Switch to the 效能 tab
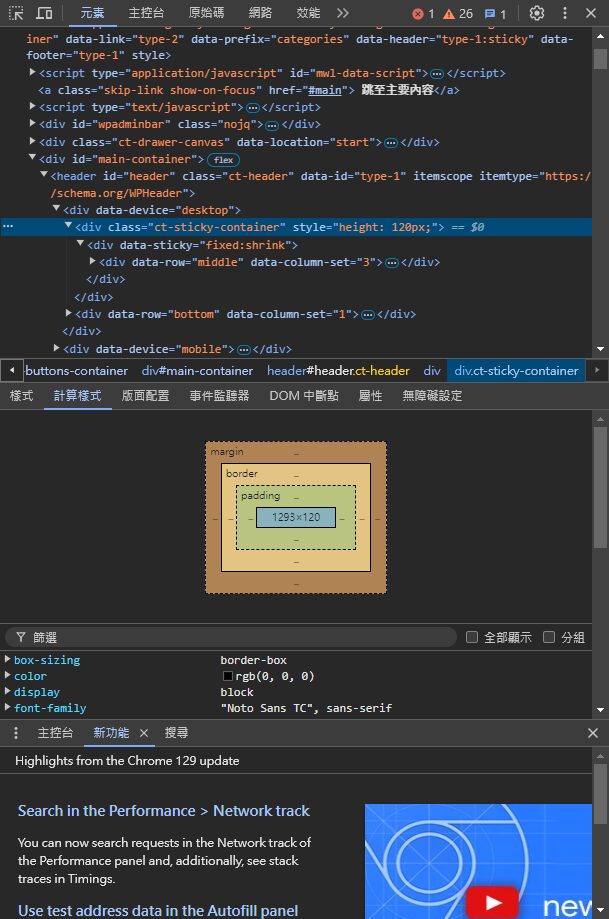Screen dimensions: 609x919 (x=308, y=13)
